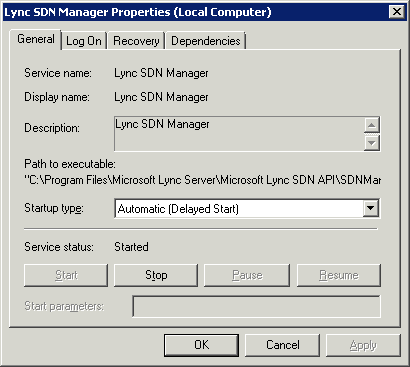Click the disabled Resume button
410x367 pixels.
coord(339,275)
